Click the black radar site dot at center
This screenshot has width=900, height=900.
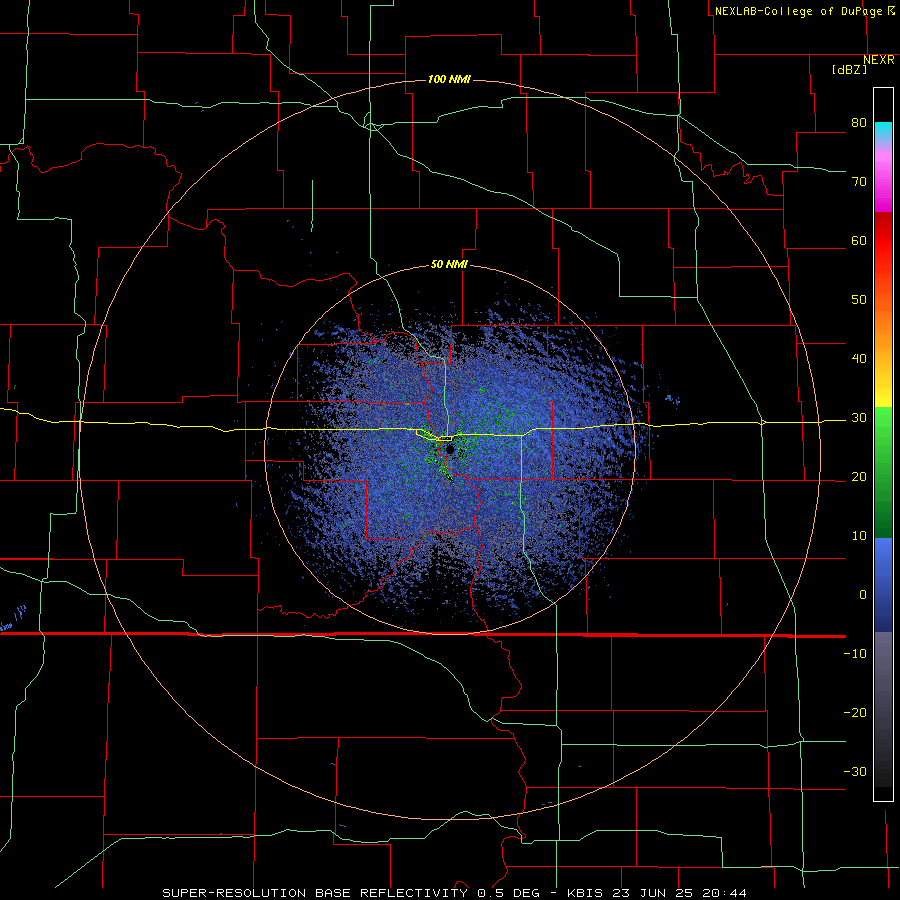pyautogui.click(x=450, y=450)
